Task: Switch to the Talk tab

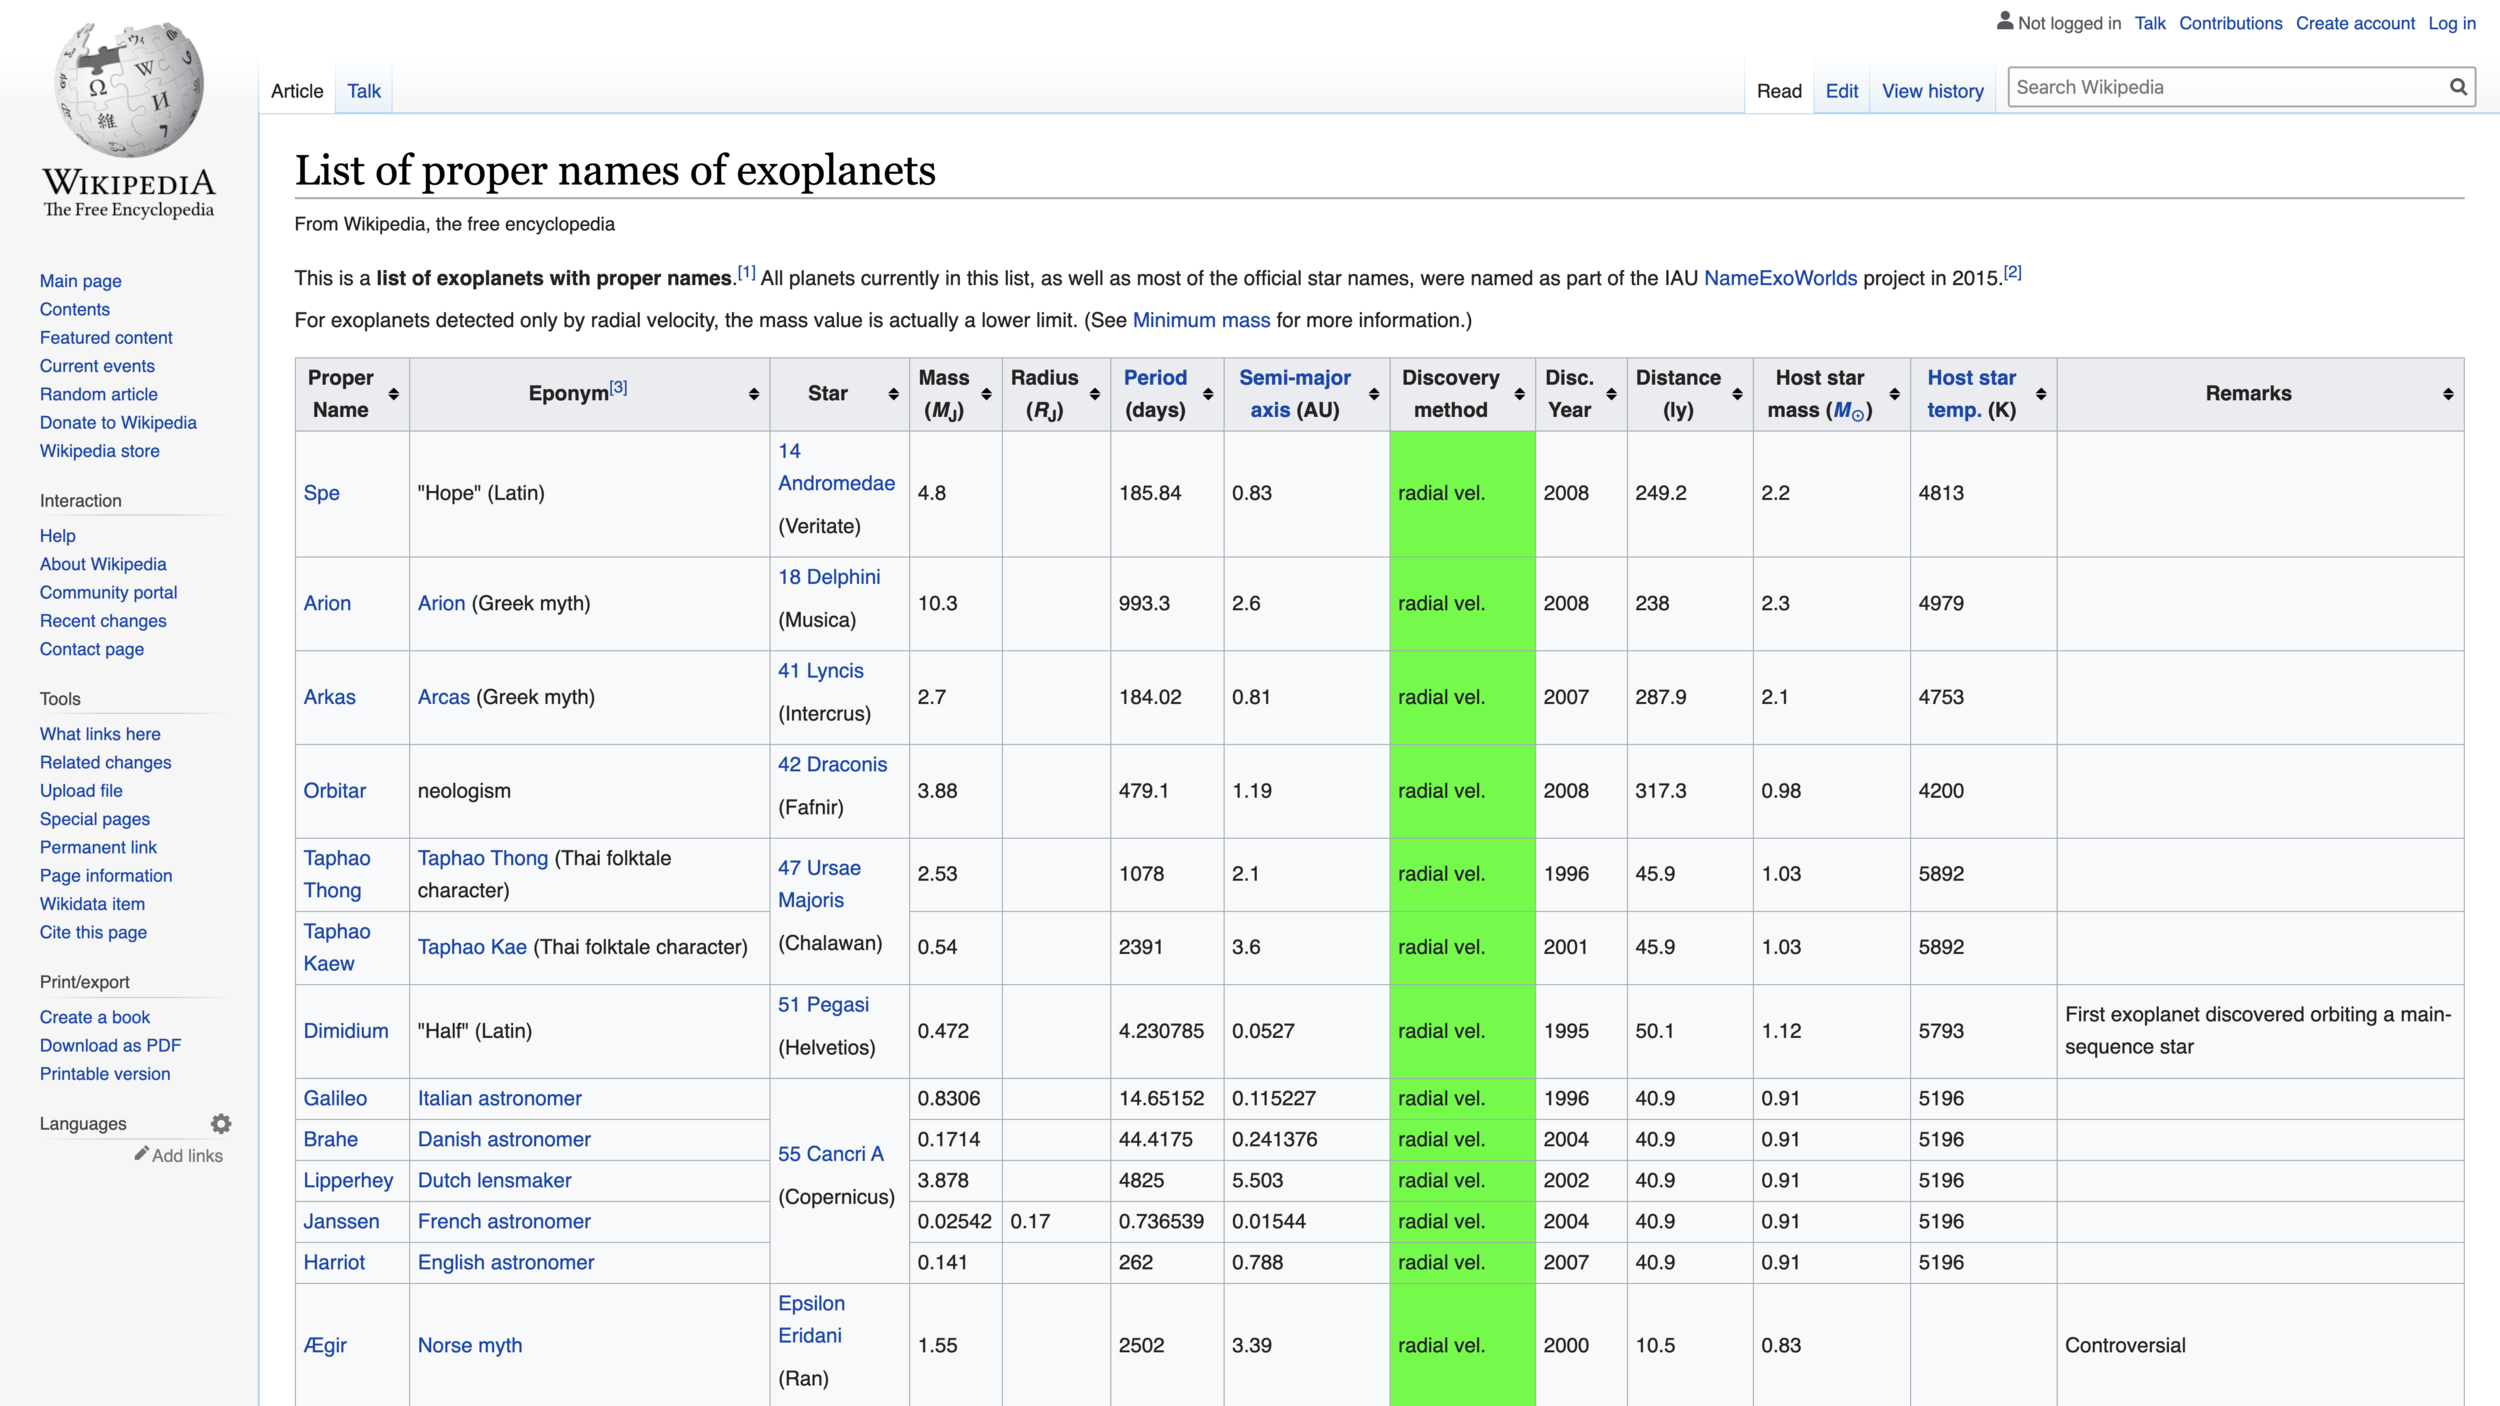Action: click(363, 91)
